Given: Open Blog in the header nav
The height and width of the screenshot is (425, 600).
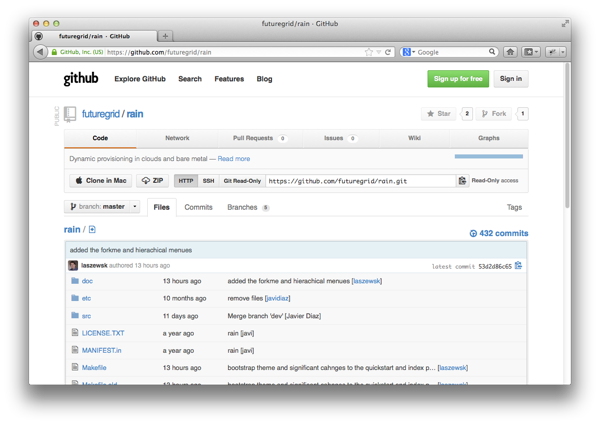Looking at the screenshot, I should [x=264, y=79].
